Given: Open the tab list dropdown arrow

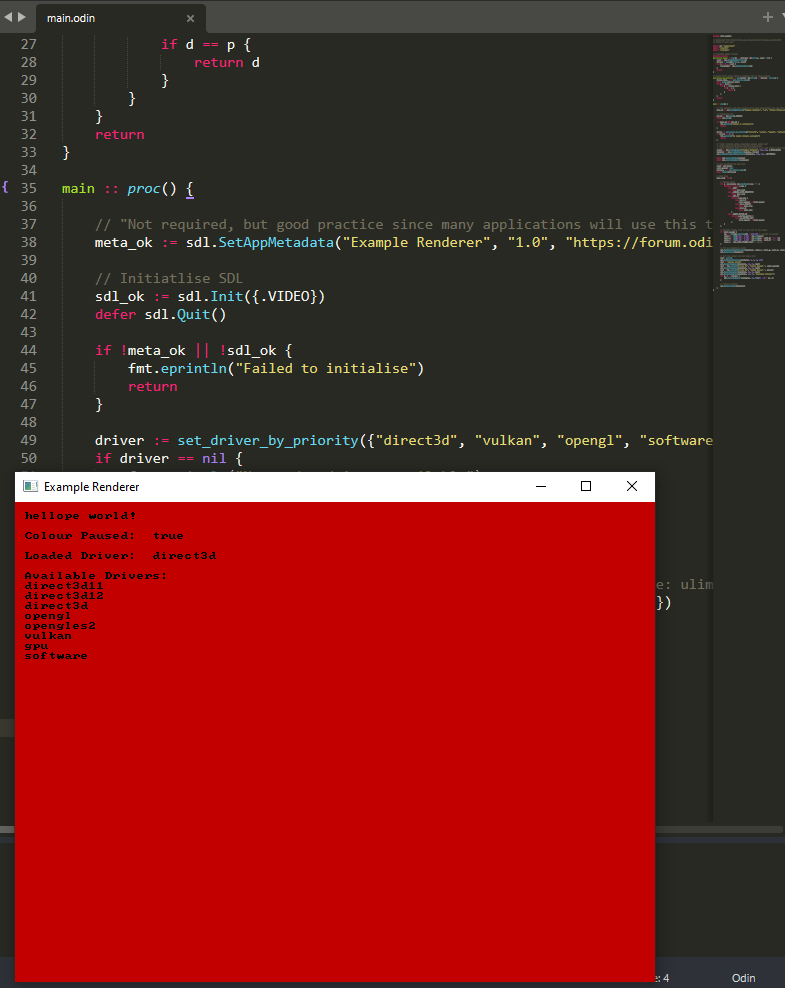Looking at the screenshot, I should tap(781, 17).
